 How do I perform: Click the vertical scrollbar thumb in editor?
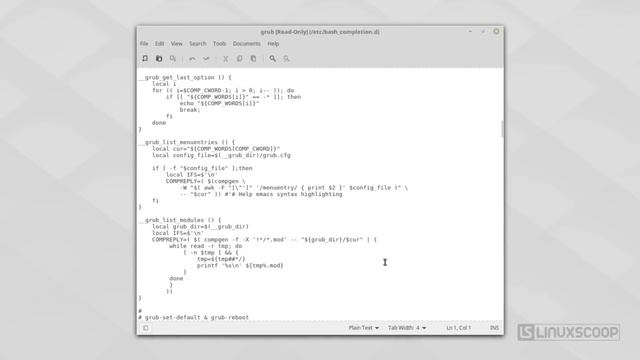pos(502,129)
